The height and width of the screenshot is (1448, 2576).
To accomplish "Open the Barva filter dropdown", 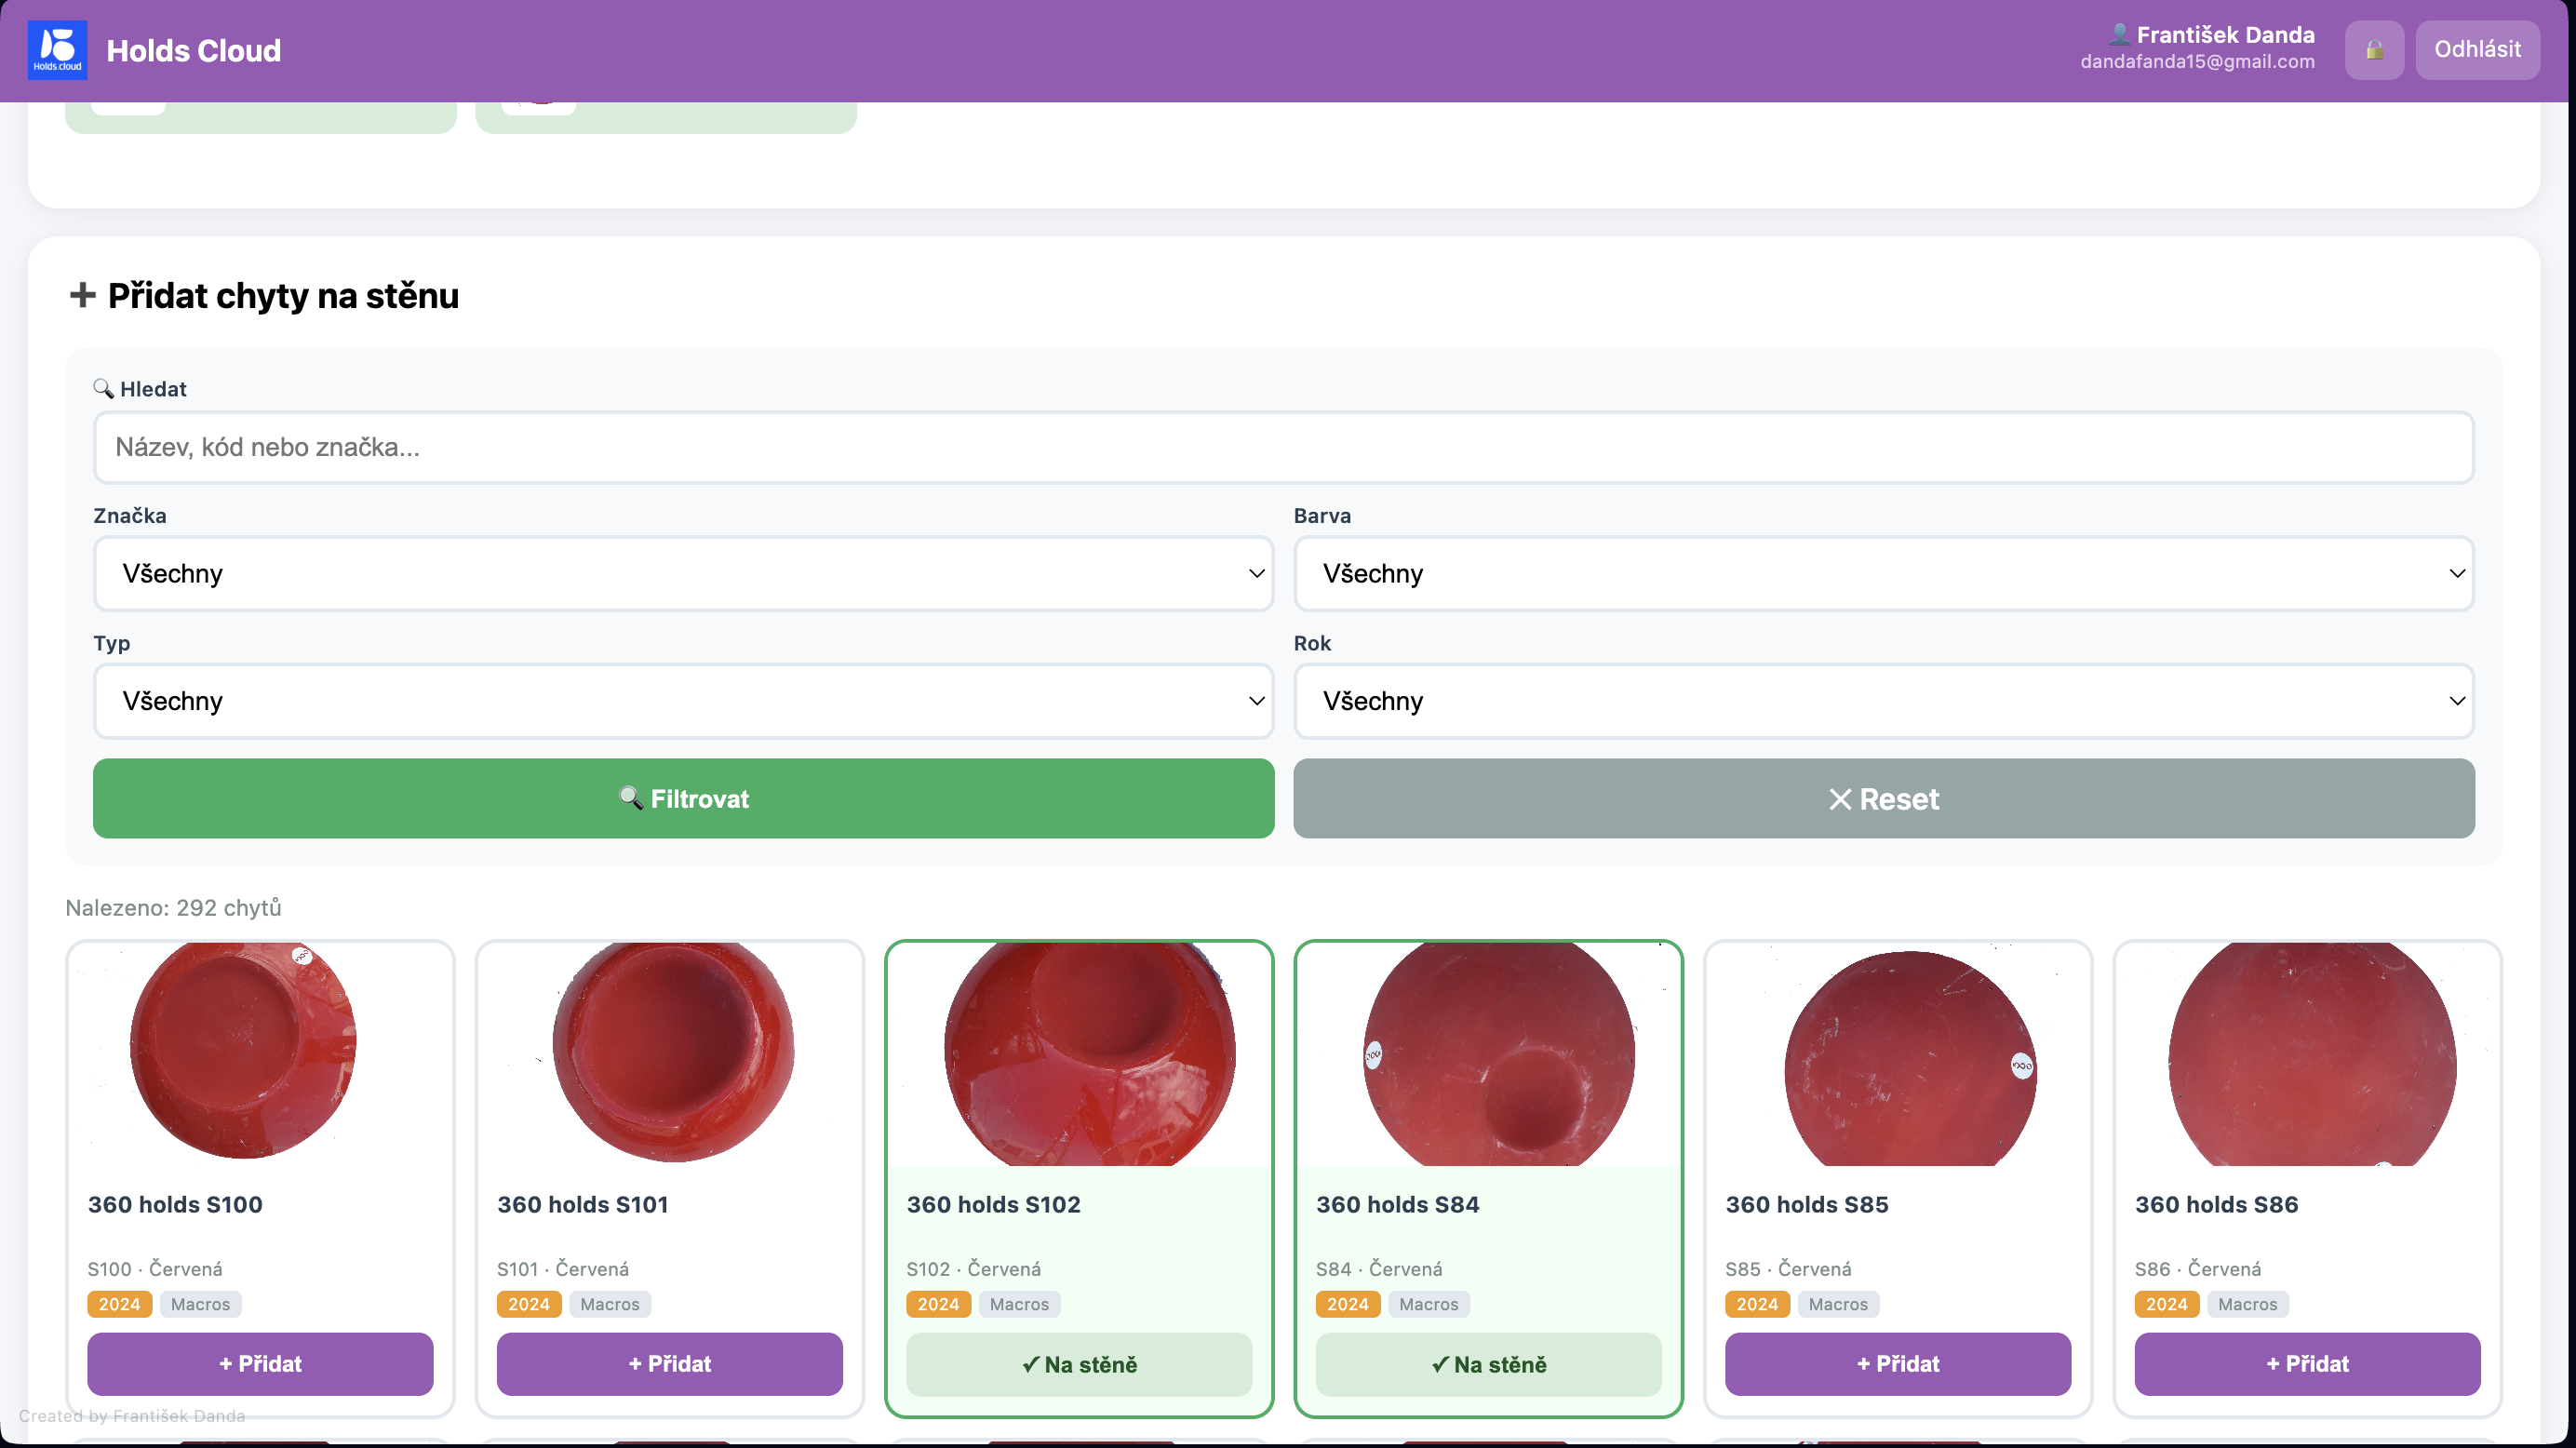I will coord(1883,573).
